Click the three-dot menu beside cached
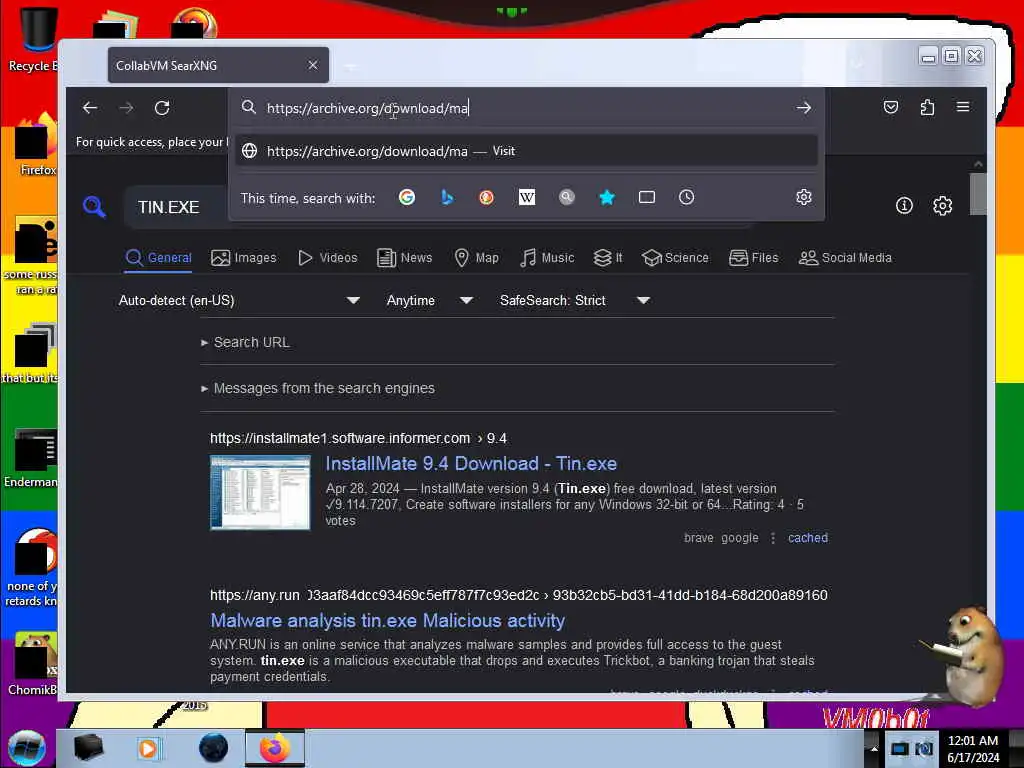Image resolution: width=1024 pixels, height=768 pixels. (773, 538)
